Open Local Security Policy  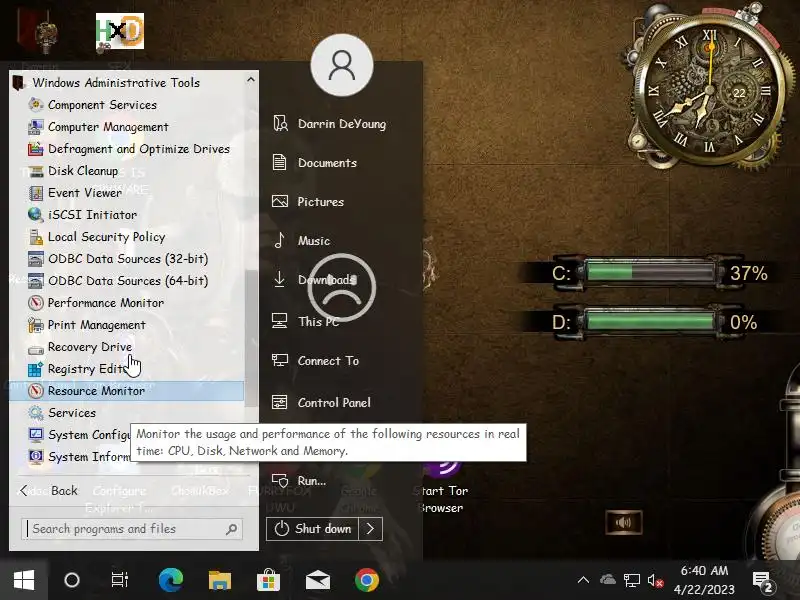(126, 236)
